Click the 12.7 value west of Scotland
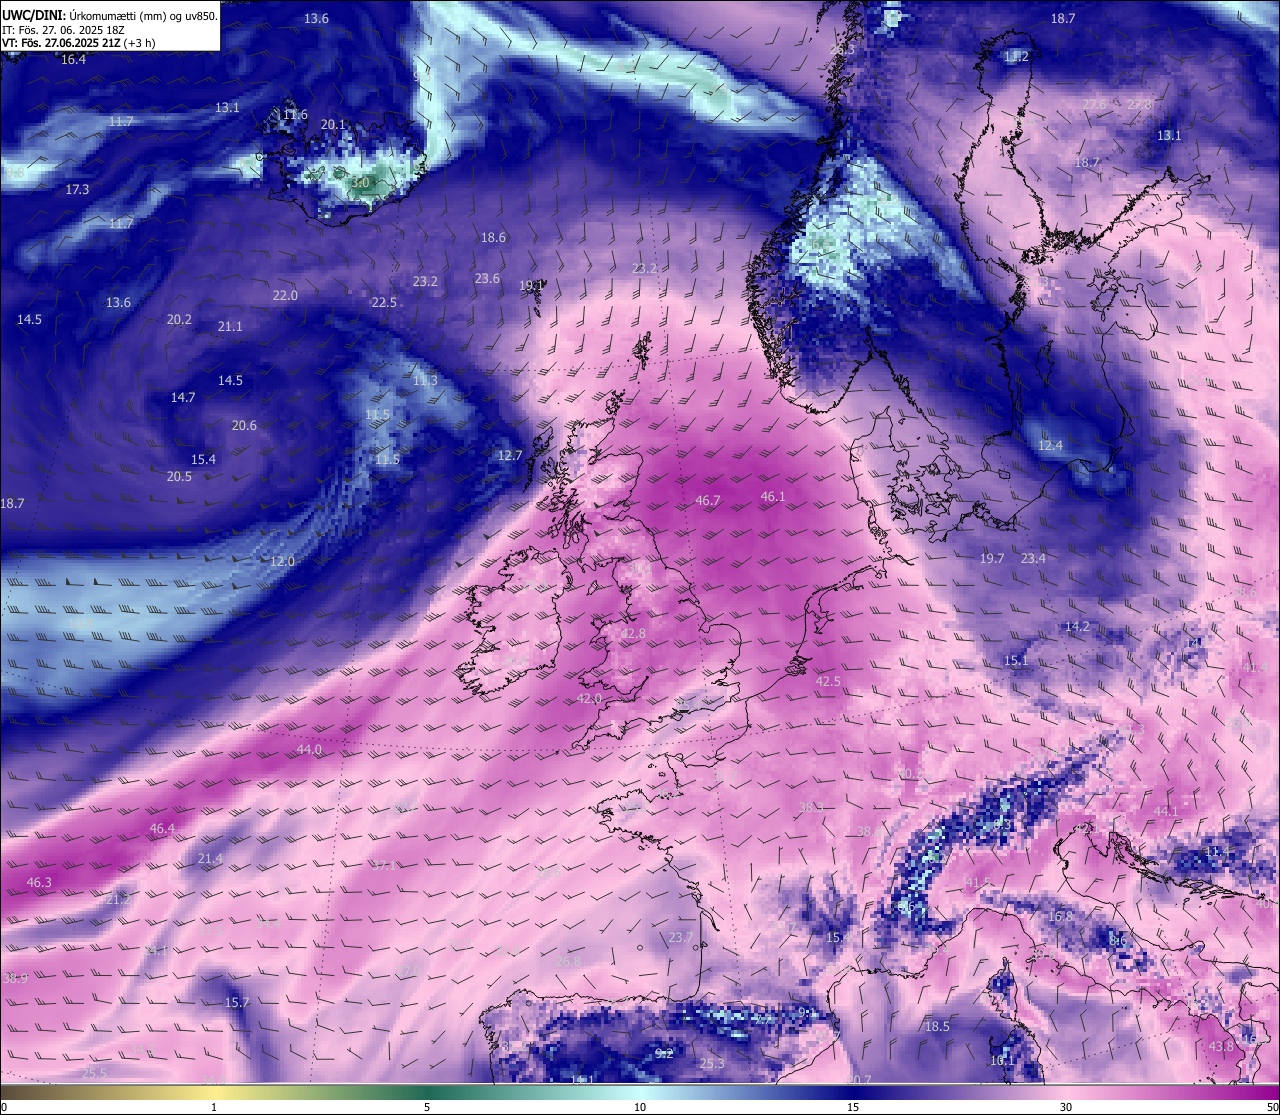The width and height of the screenshot is (1280, 1115). pos(510,456)
